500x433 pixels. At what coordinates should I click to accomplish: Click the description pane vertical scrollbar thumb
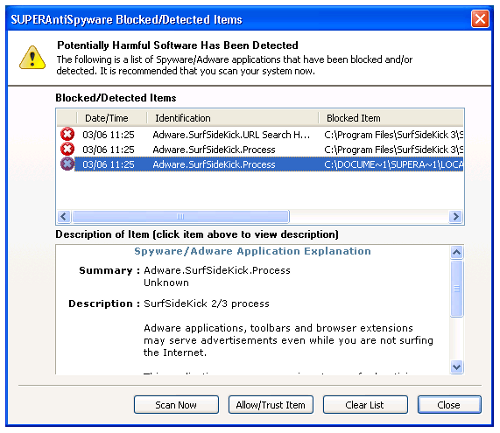click(457, 289)
